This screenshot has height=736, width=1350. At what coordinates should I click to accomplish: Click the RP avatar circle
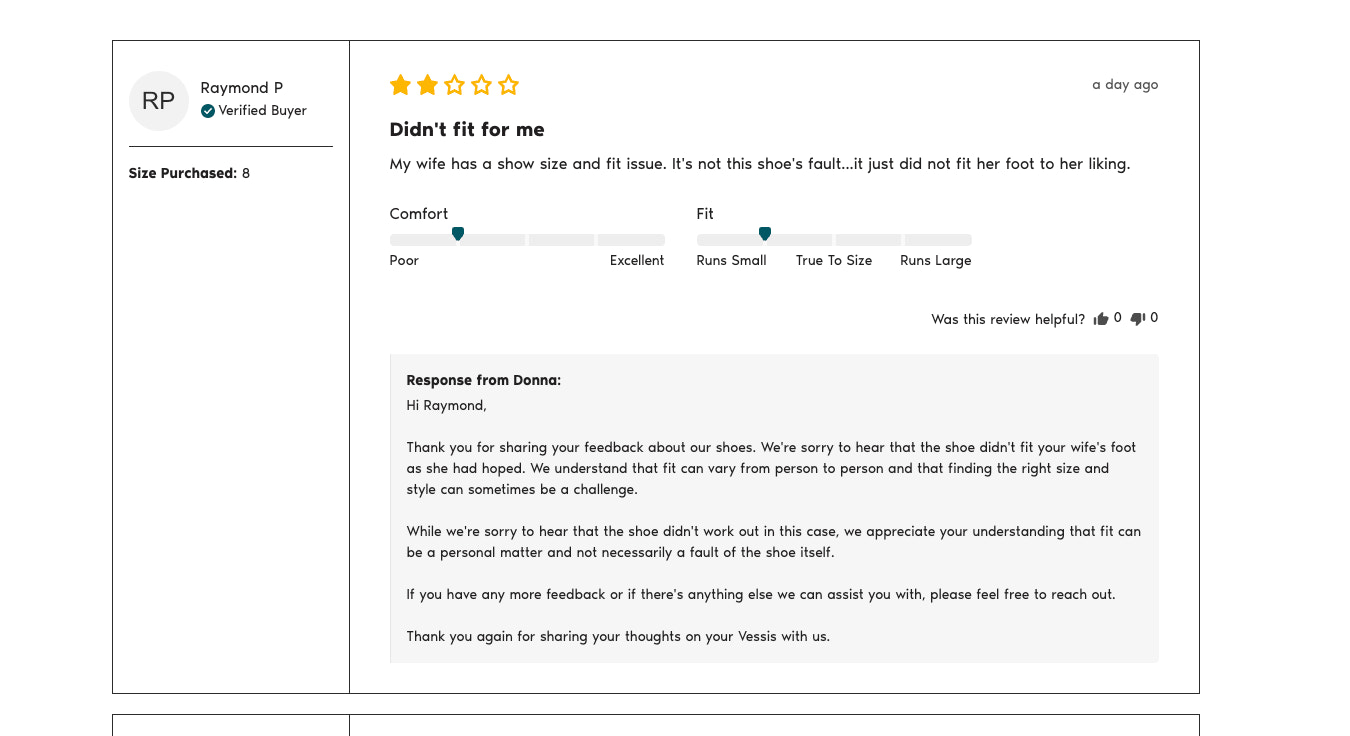(x=159, y=101)
